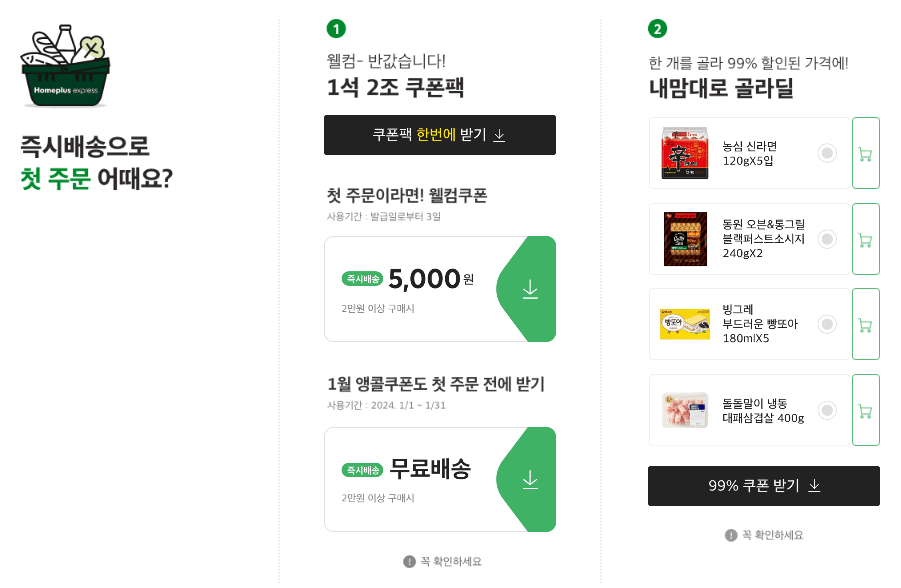The height and width of the screenshot is (588, 901).
Task: Click the 대패삼겹살 product thumbnail
Action: click(x=683, y=411)
